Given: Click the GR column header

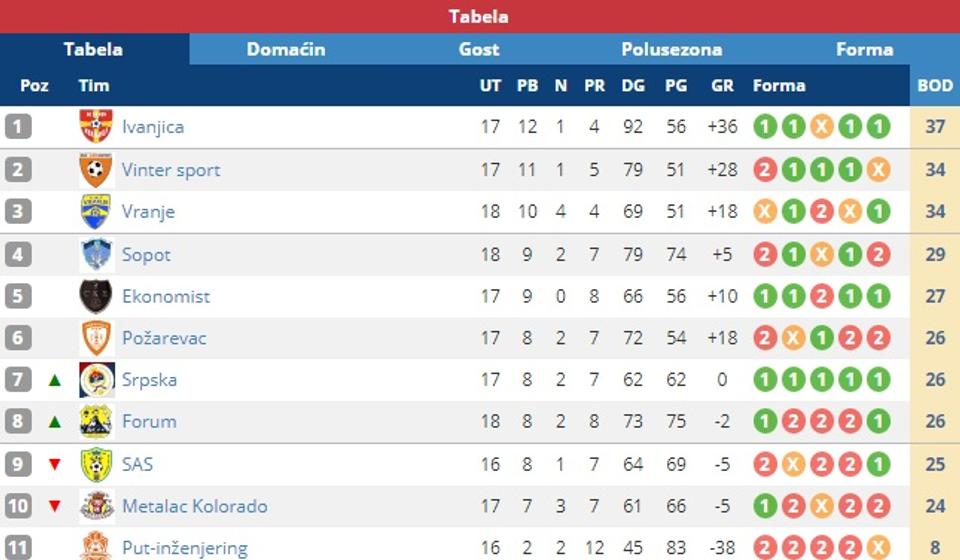Looking at the screenshot, I should tap(722, 86).
